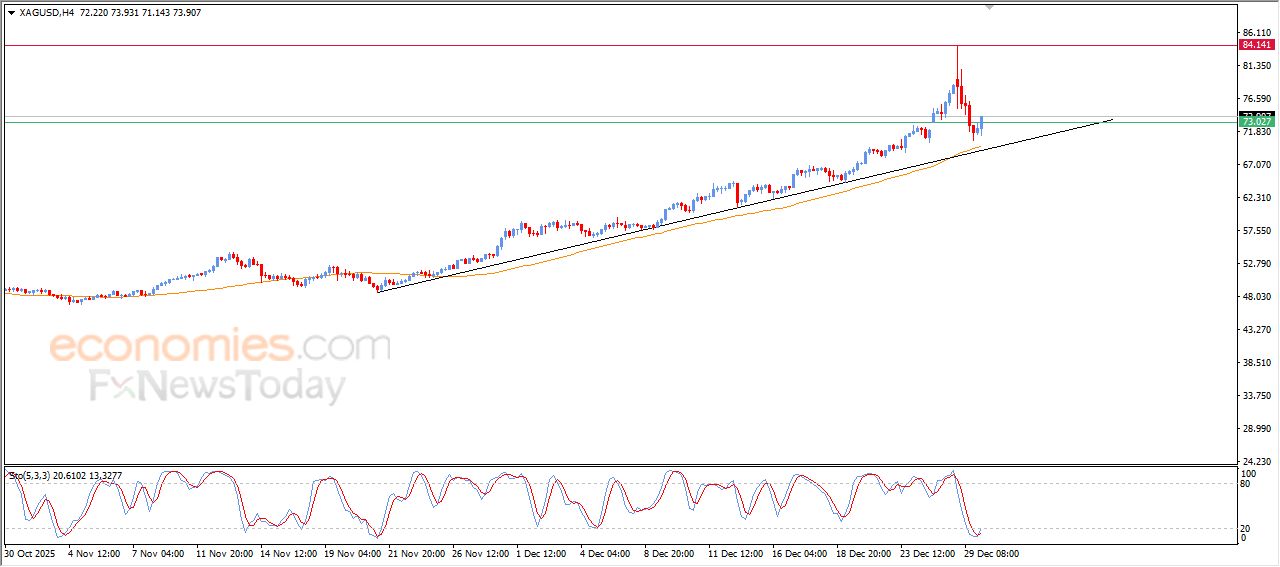Click the 4 Nov 12:00 time label
This screenshot has width=1280, height=567.
(x=94, y=552)
